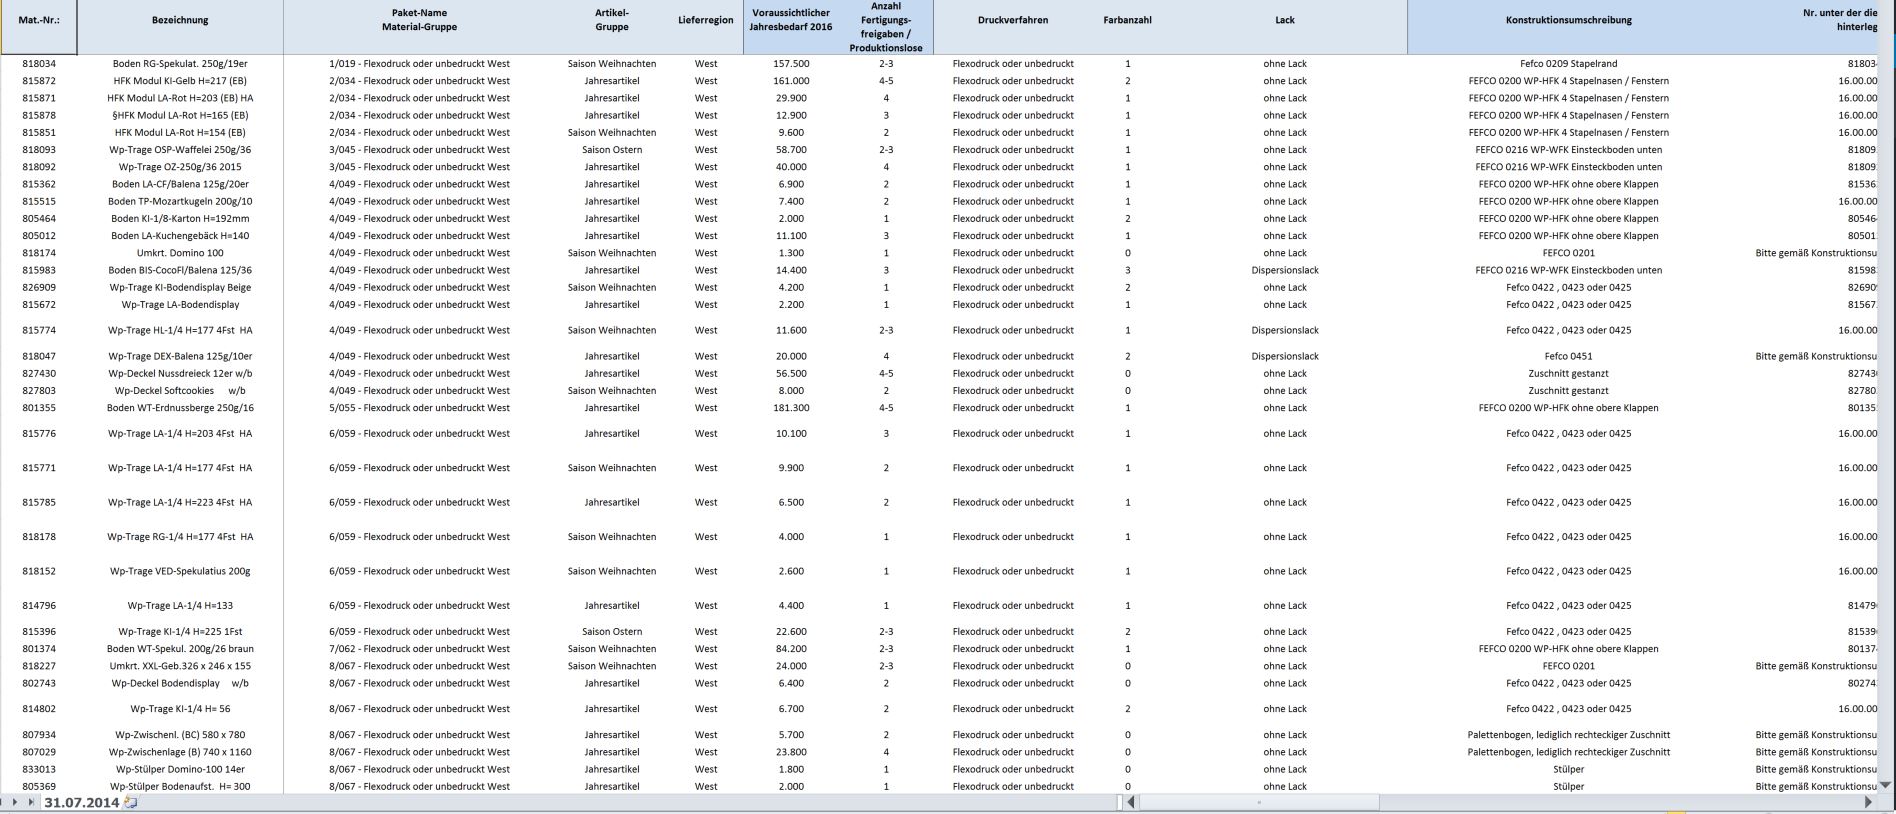1896x814 pixels.
Task: Select the Lieferregion column header
Action: tap(705, 27)
